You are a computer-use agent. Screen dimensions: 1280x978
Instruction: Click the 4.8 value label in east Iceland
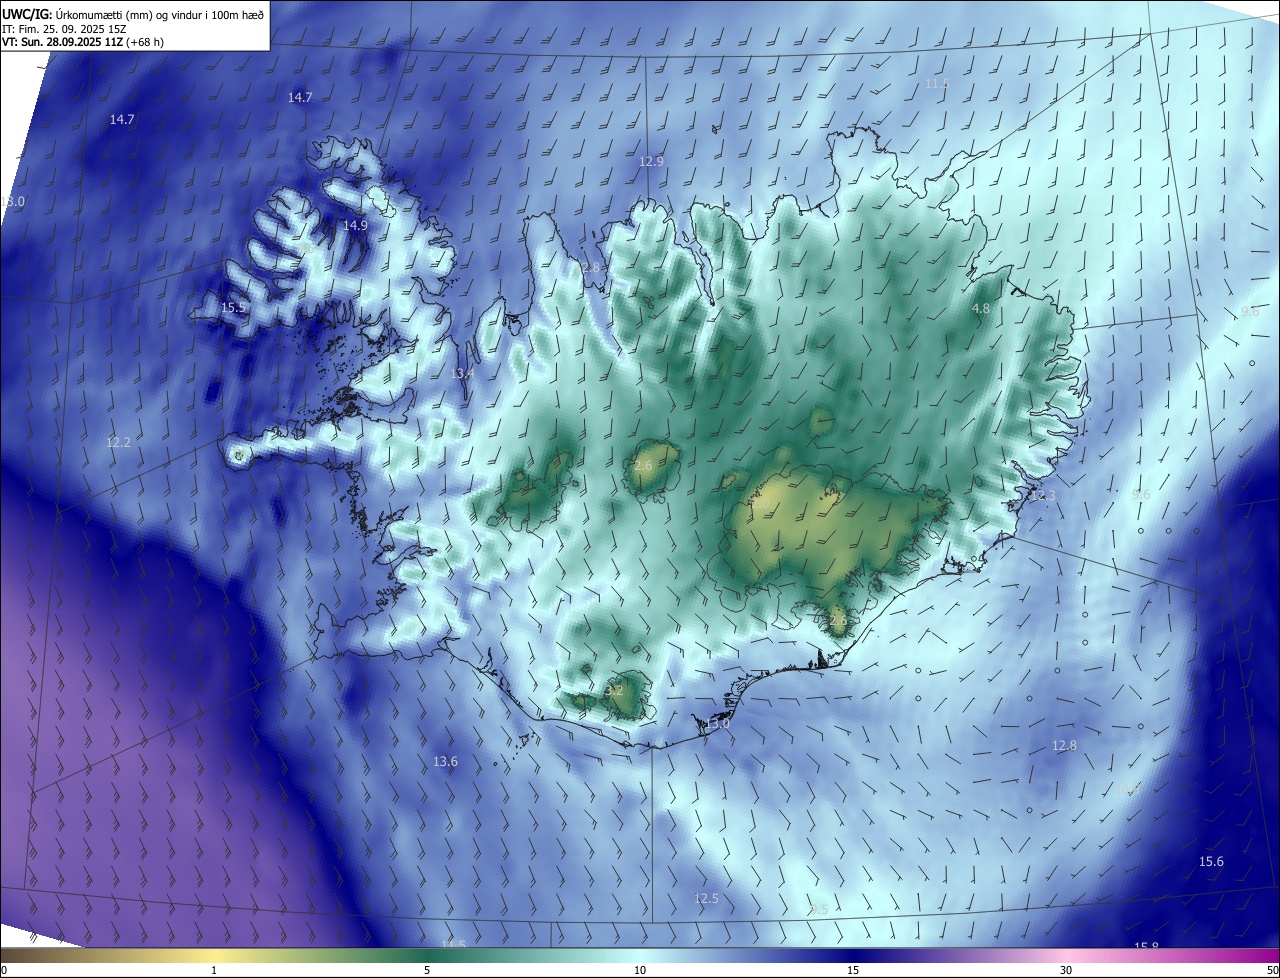pyautogui.click(x=981, y=309)
